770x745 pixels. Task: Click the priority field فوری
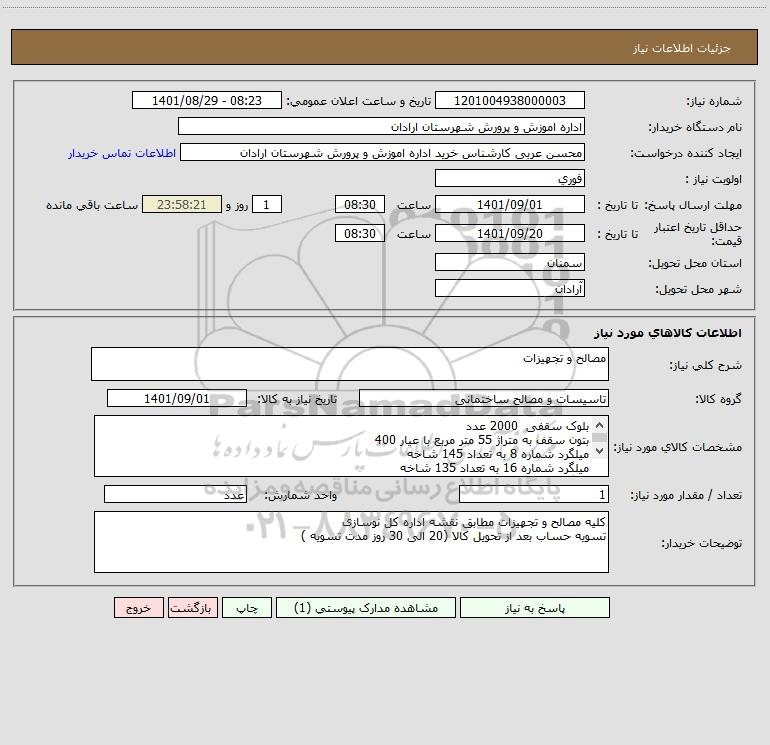point(510,178)
